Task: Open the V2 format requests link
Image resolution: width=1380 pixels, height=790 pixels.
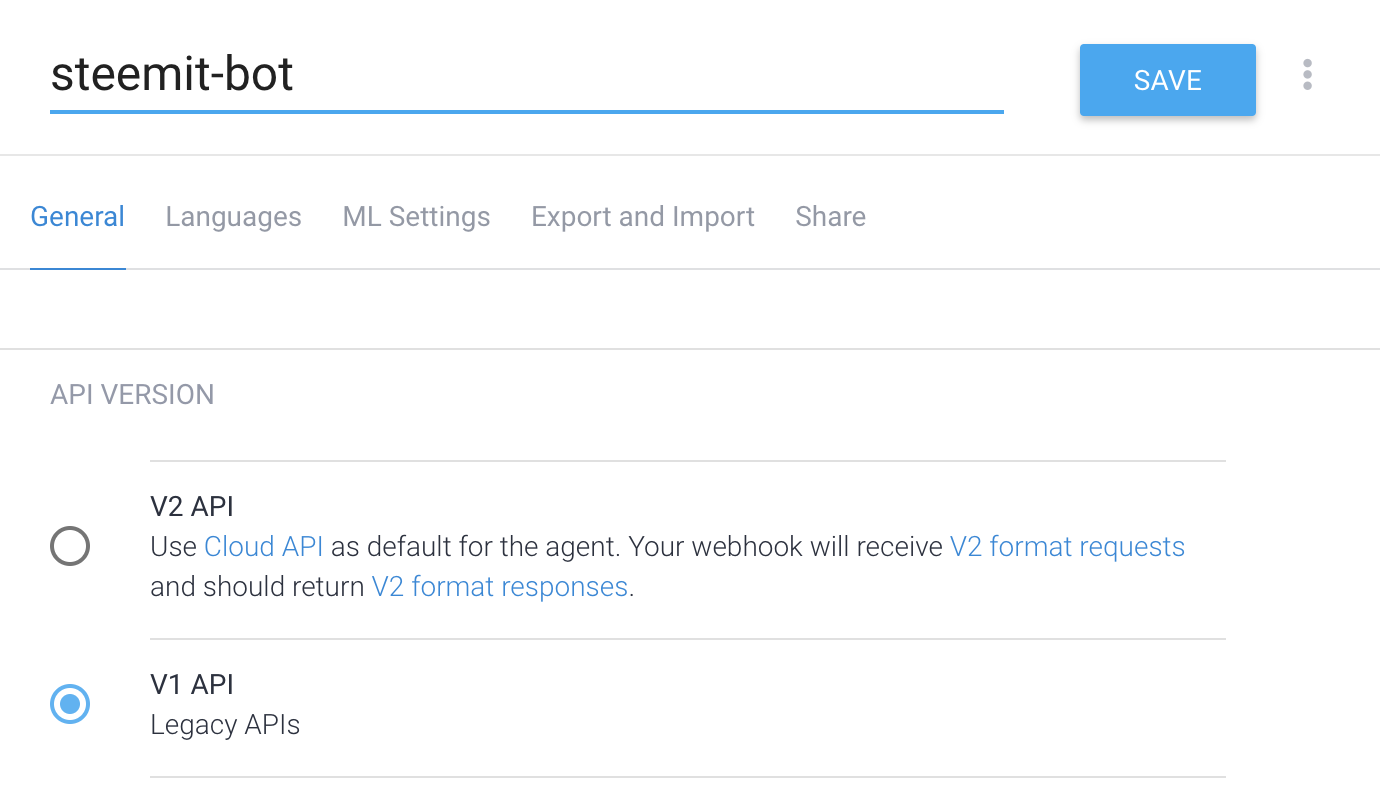Action: pyautogui.click(x=1067, y=547)
